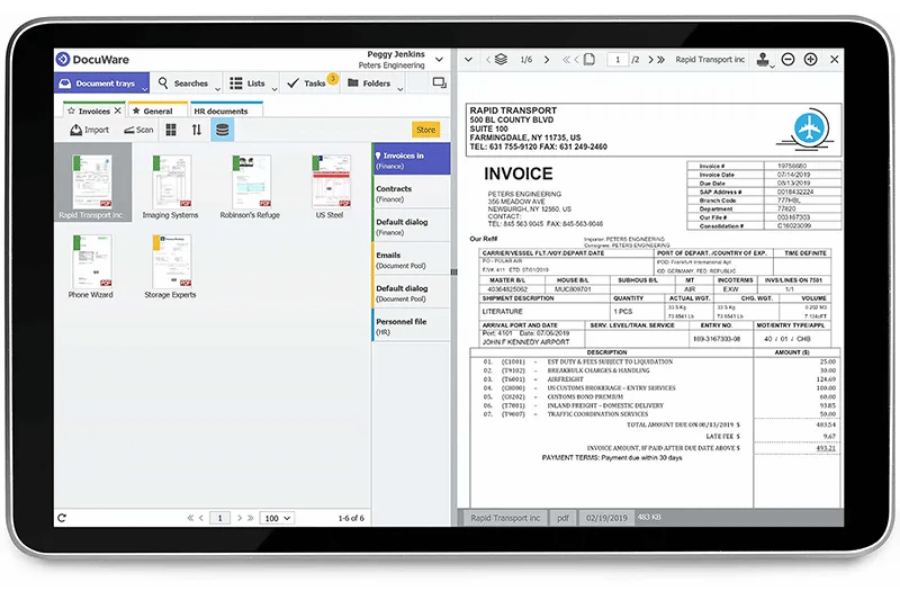Click the 02/19/2019 date label

(606, 518)
